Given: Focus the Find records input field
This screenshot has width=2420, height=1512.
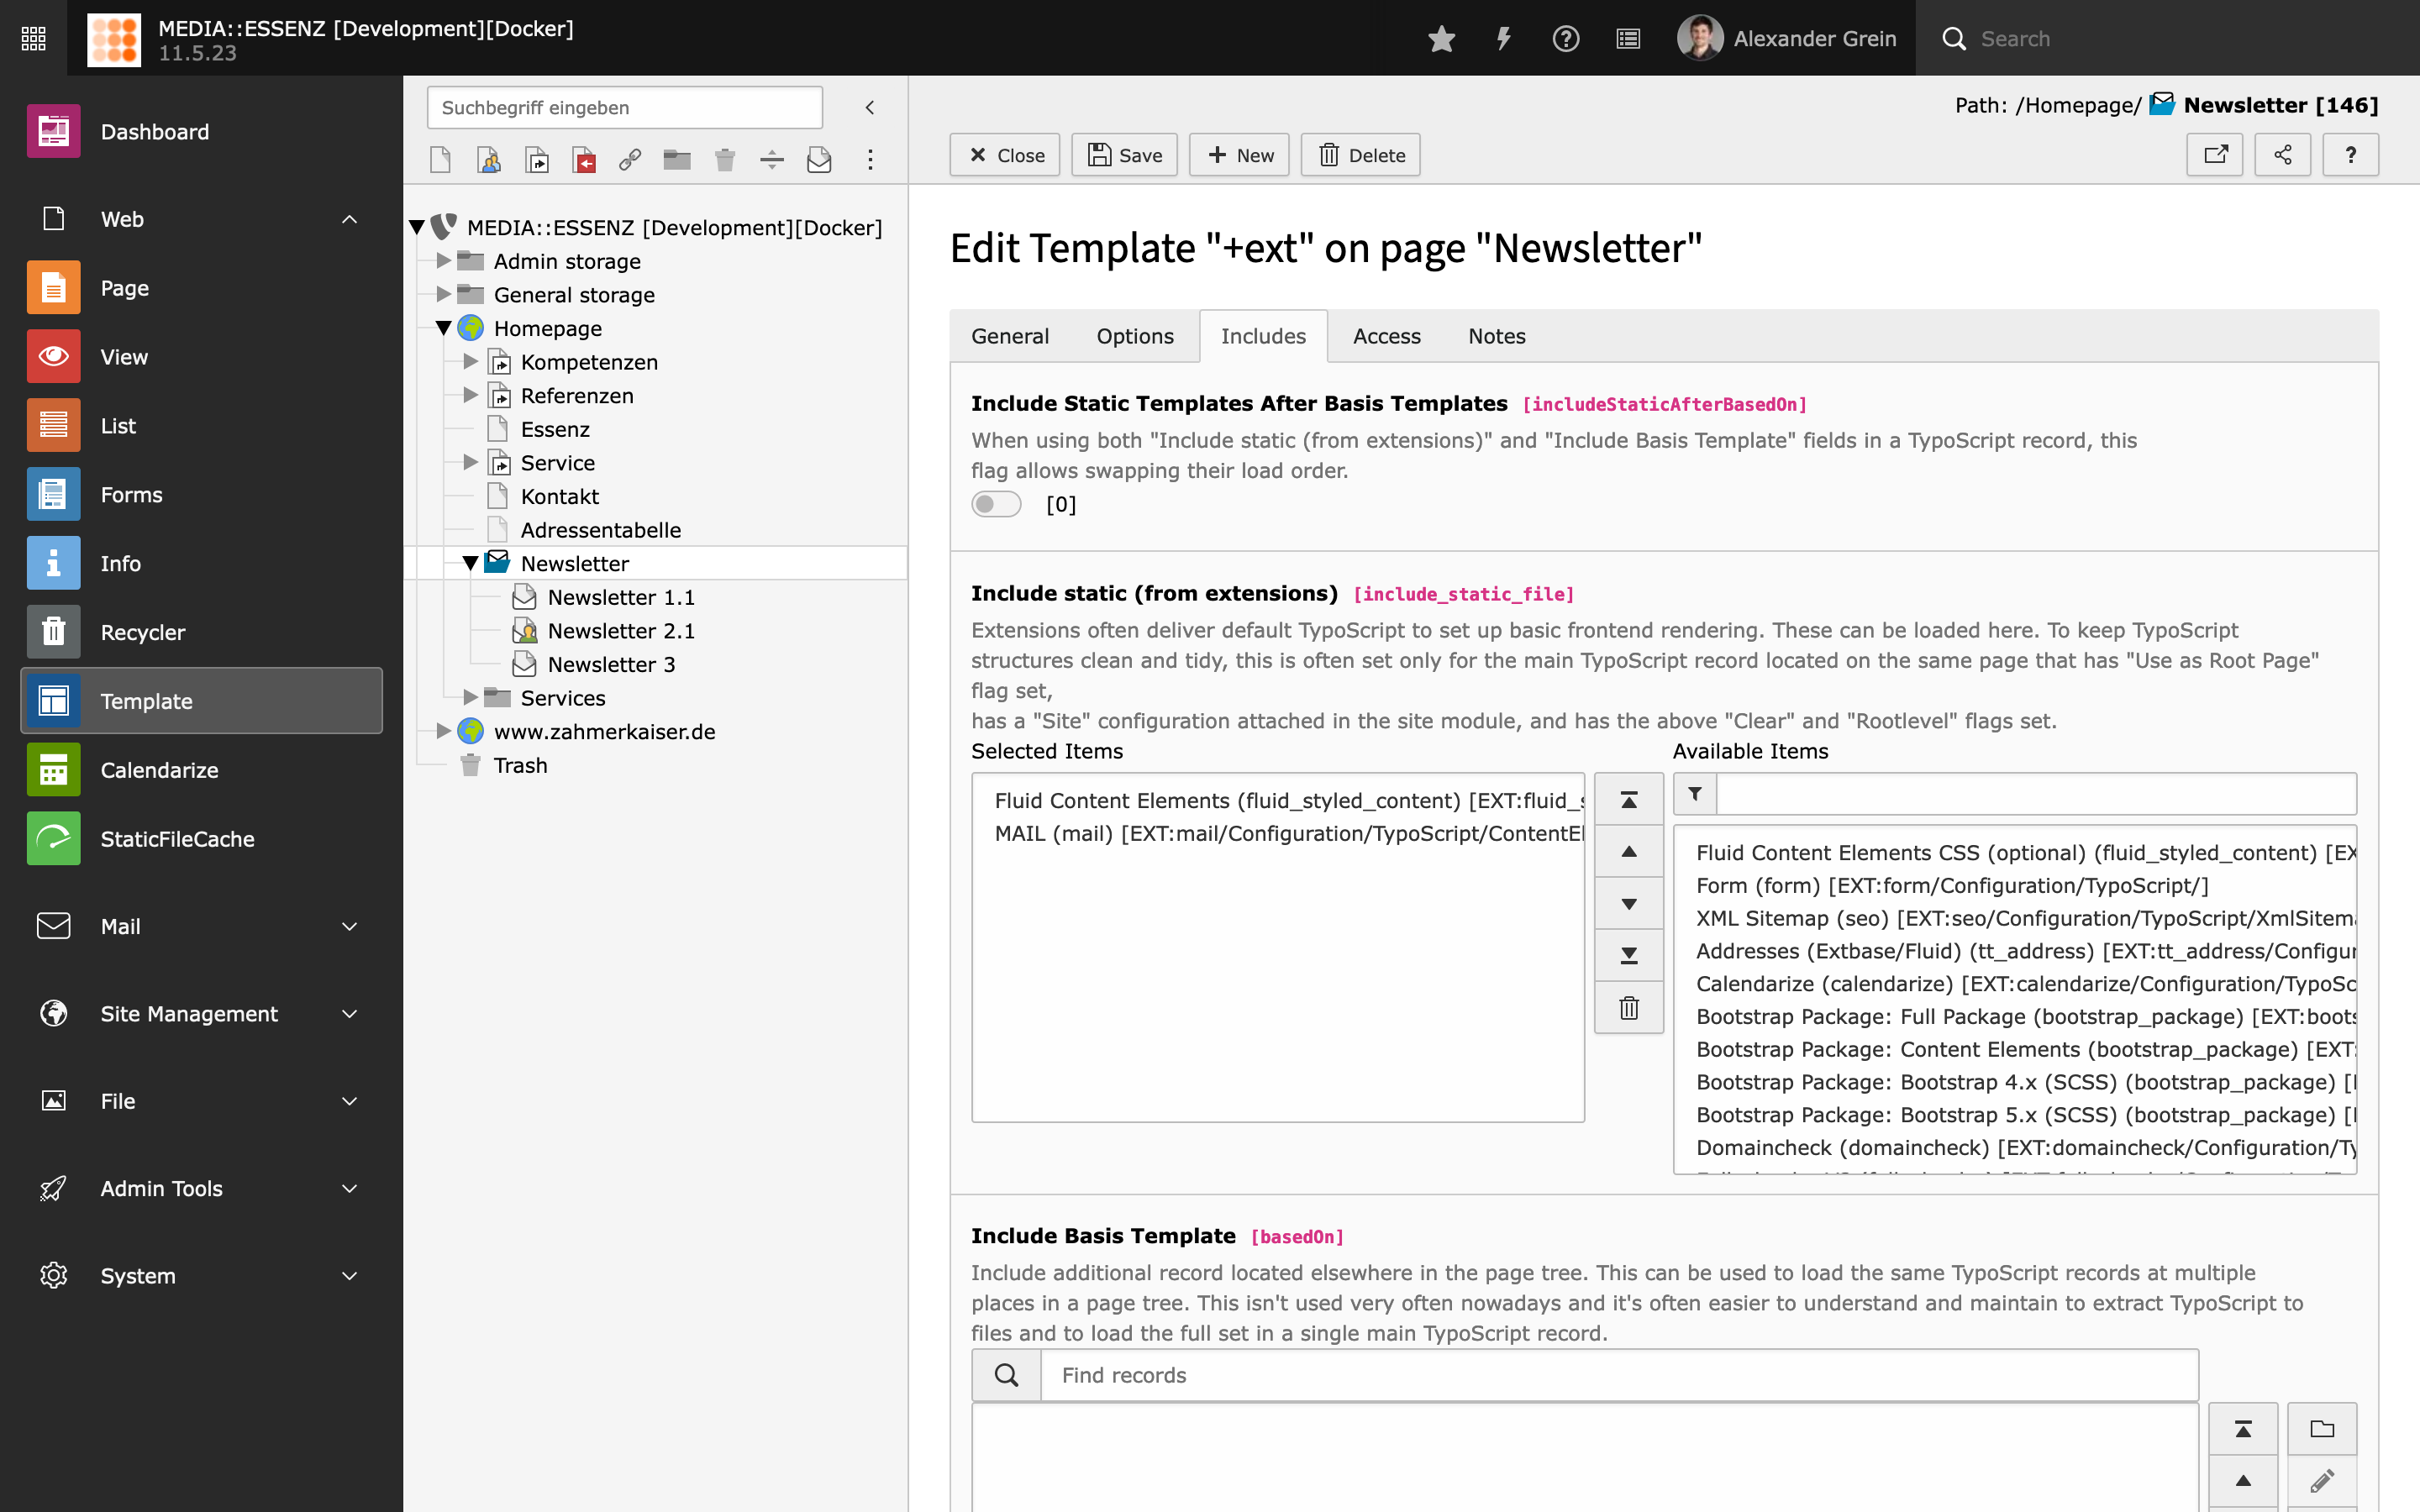Looking at the screenshot, I should tap(1618, 1375).
